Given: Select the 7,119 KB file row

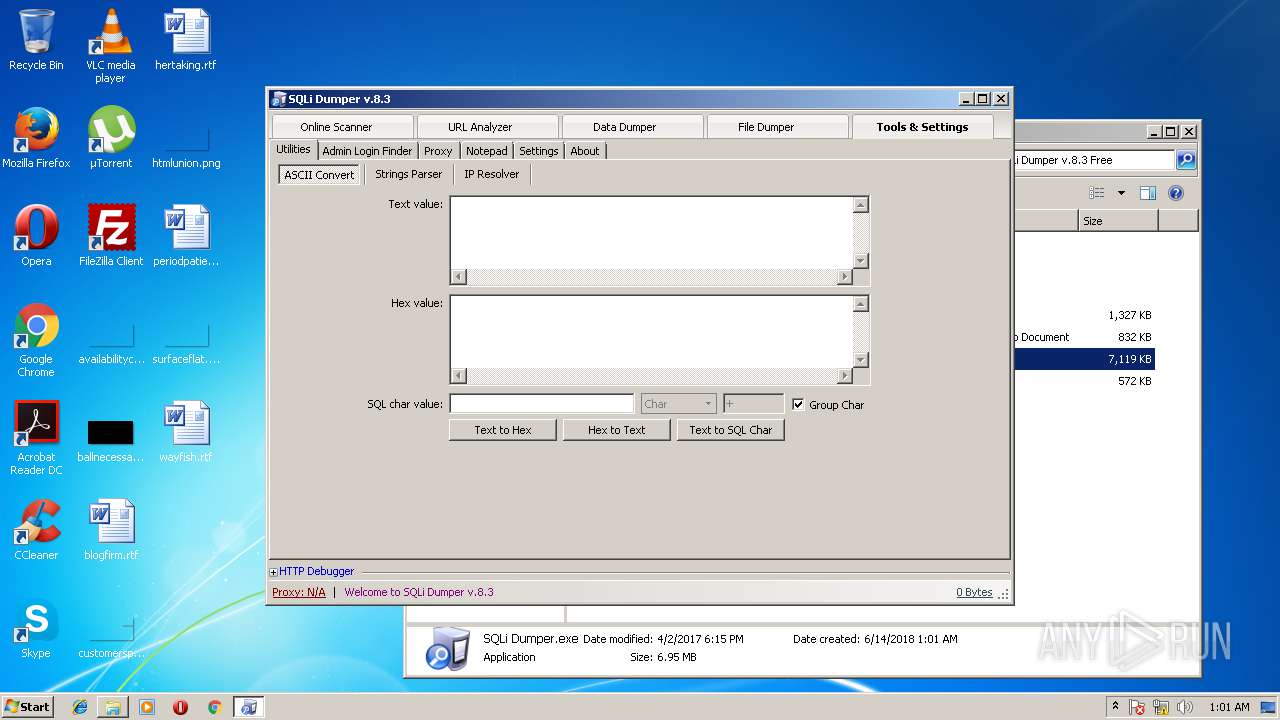Looking at the screenshot, I should pos(1084,359).
